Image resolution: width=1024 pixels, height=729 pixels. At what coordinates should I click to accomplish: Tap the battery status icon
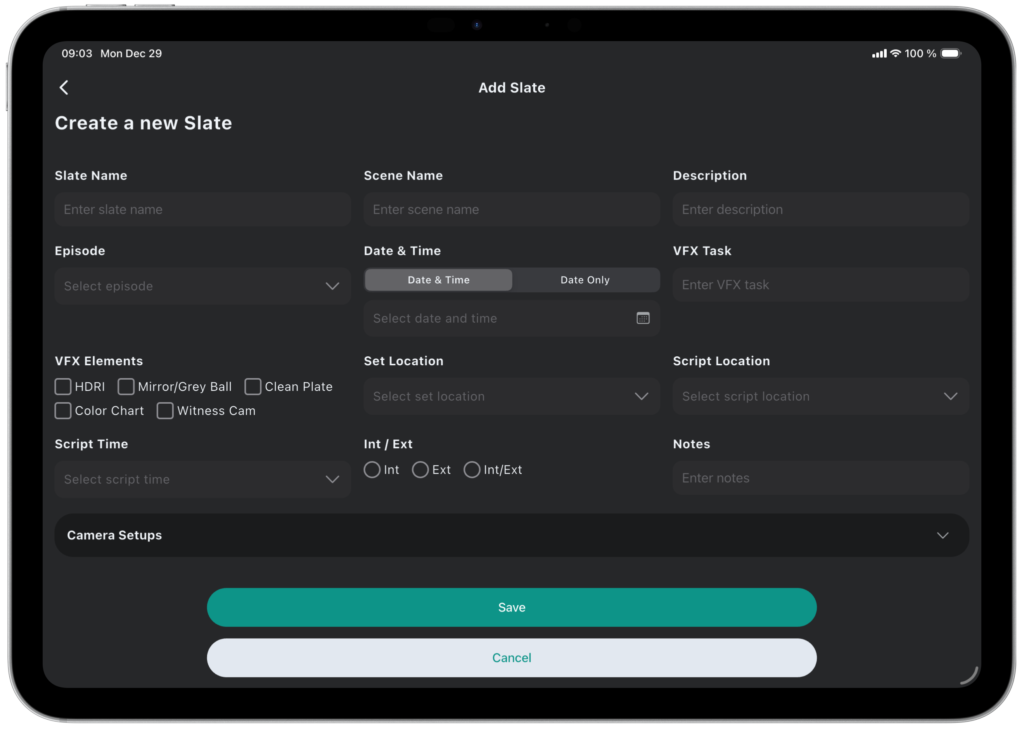[x=950, y=53]
